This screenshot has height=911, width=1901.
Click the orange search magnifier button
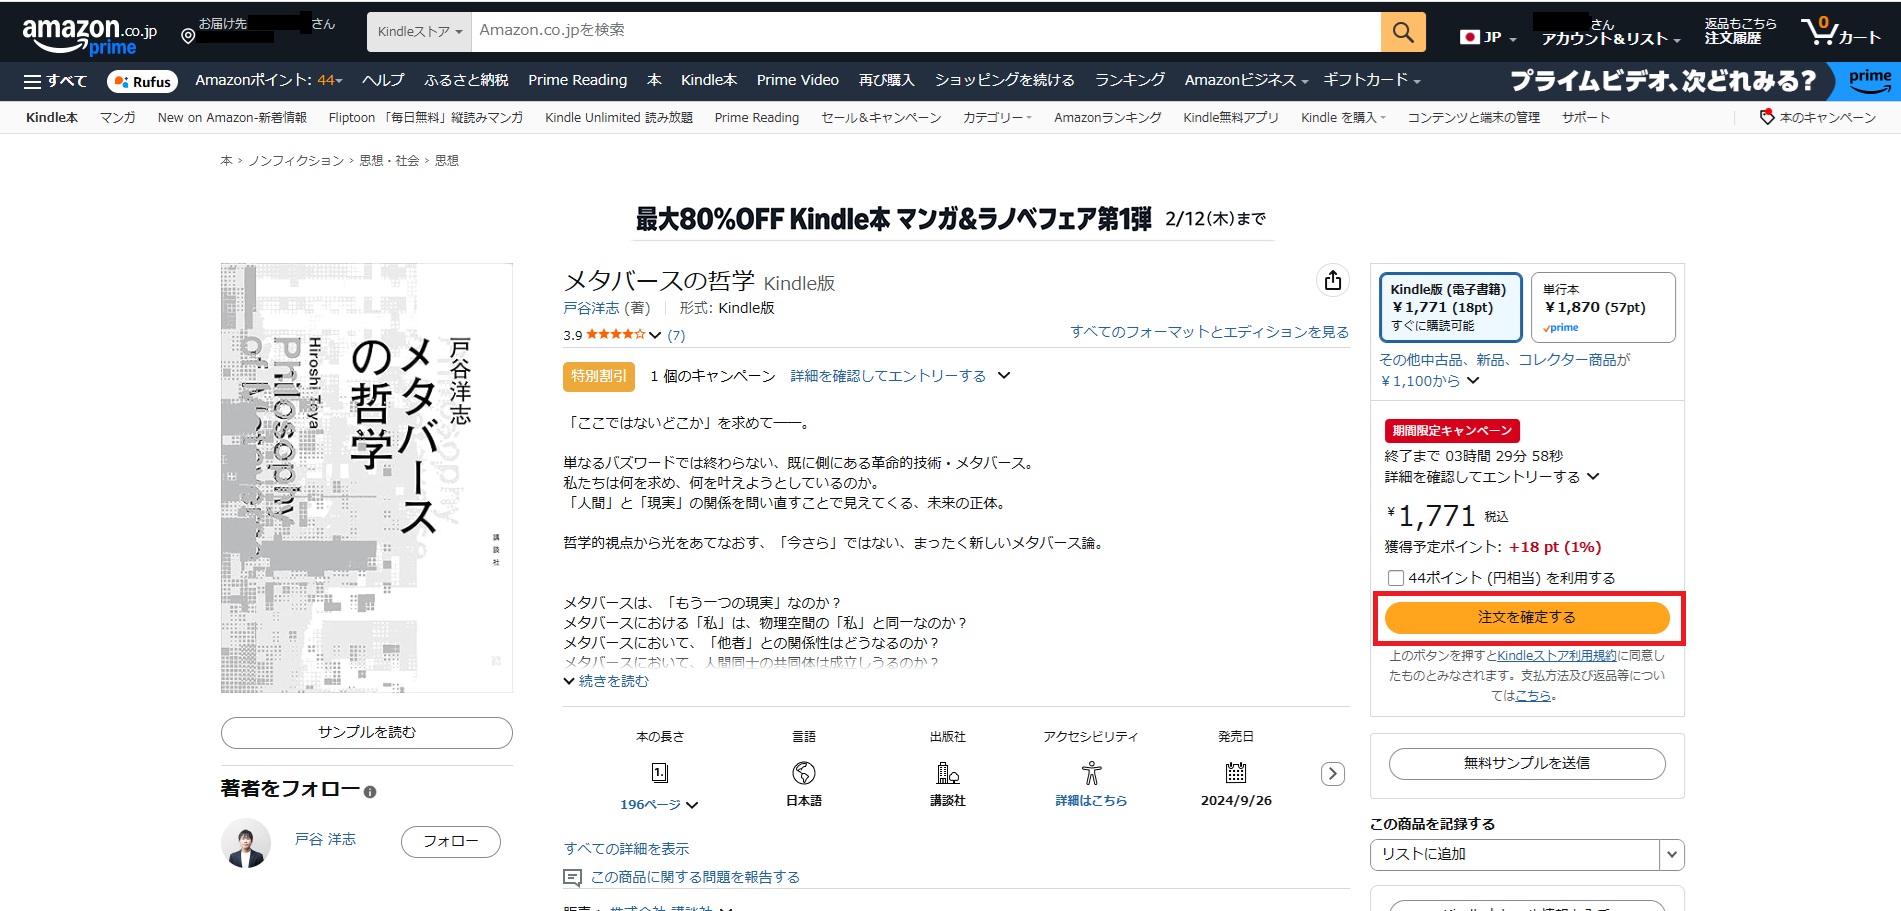tap(1402, 32)
